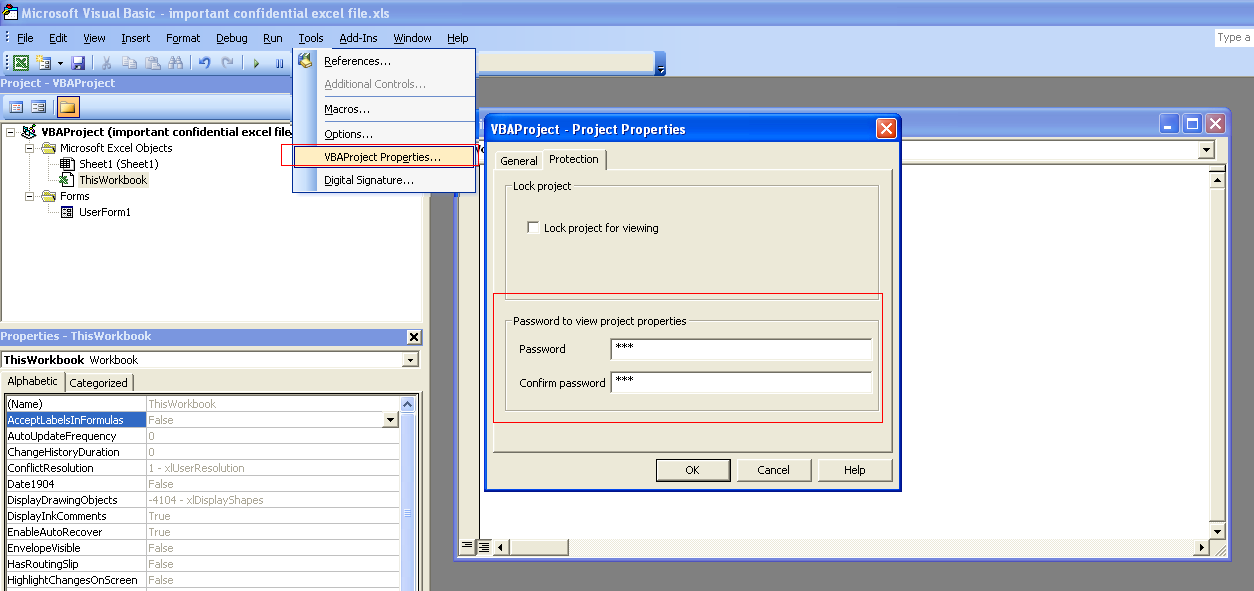Click the View Microsoft Excel icon

point(20,63)
